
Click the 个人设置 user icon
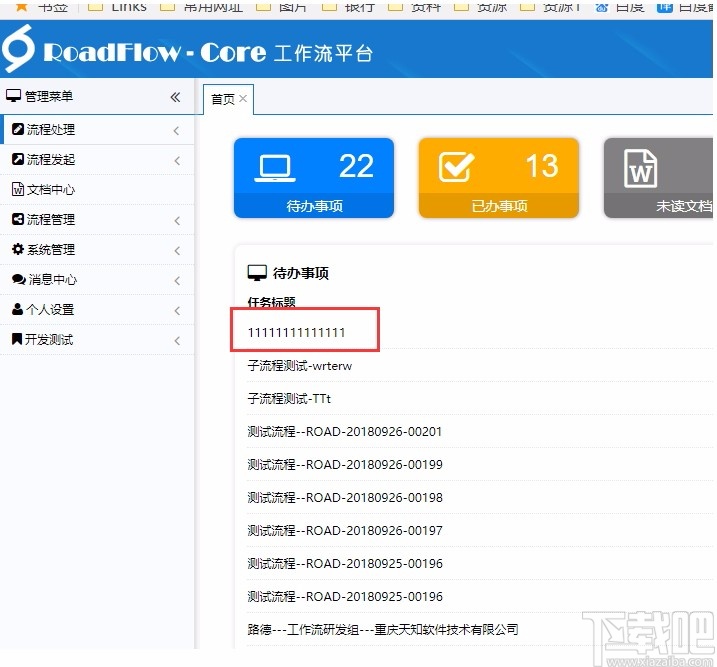17,309
